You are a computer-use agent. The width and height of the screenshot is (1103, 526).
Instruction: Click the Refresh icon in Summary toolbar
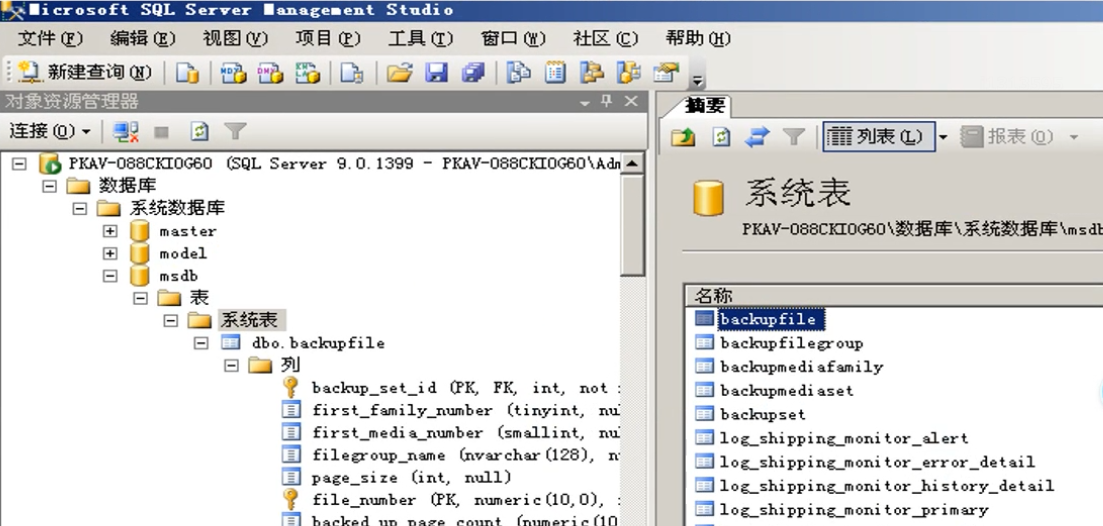pos(721,136)
